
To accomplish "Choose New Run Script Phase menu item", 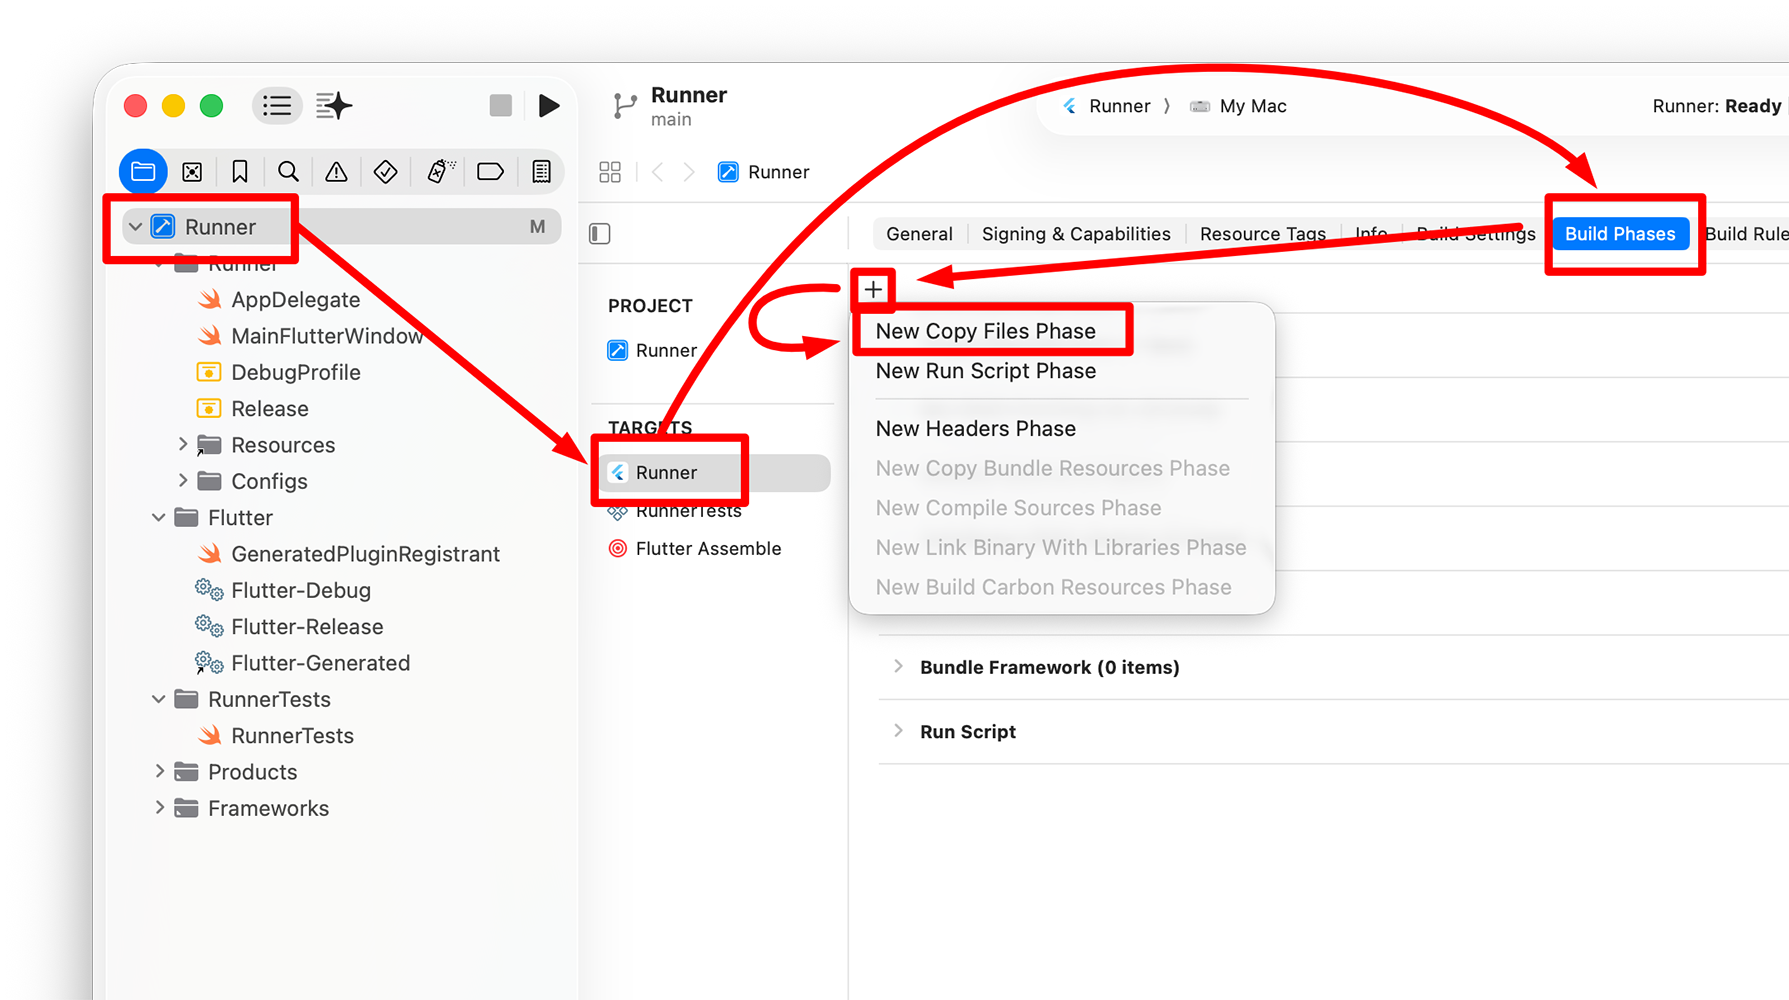I will coord(986,371).
